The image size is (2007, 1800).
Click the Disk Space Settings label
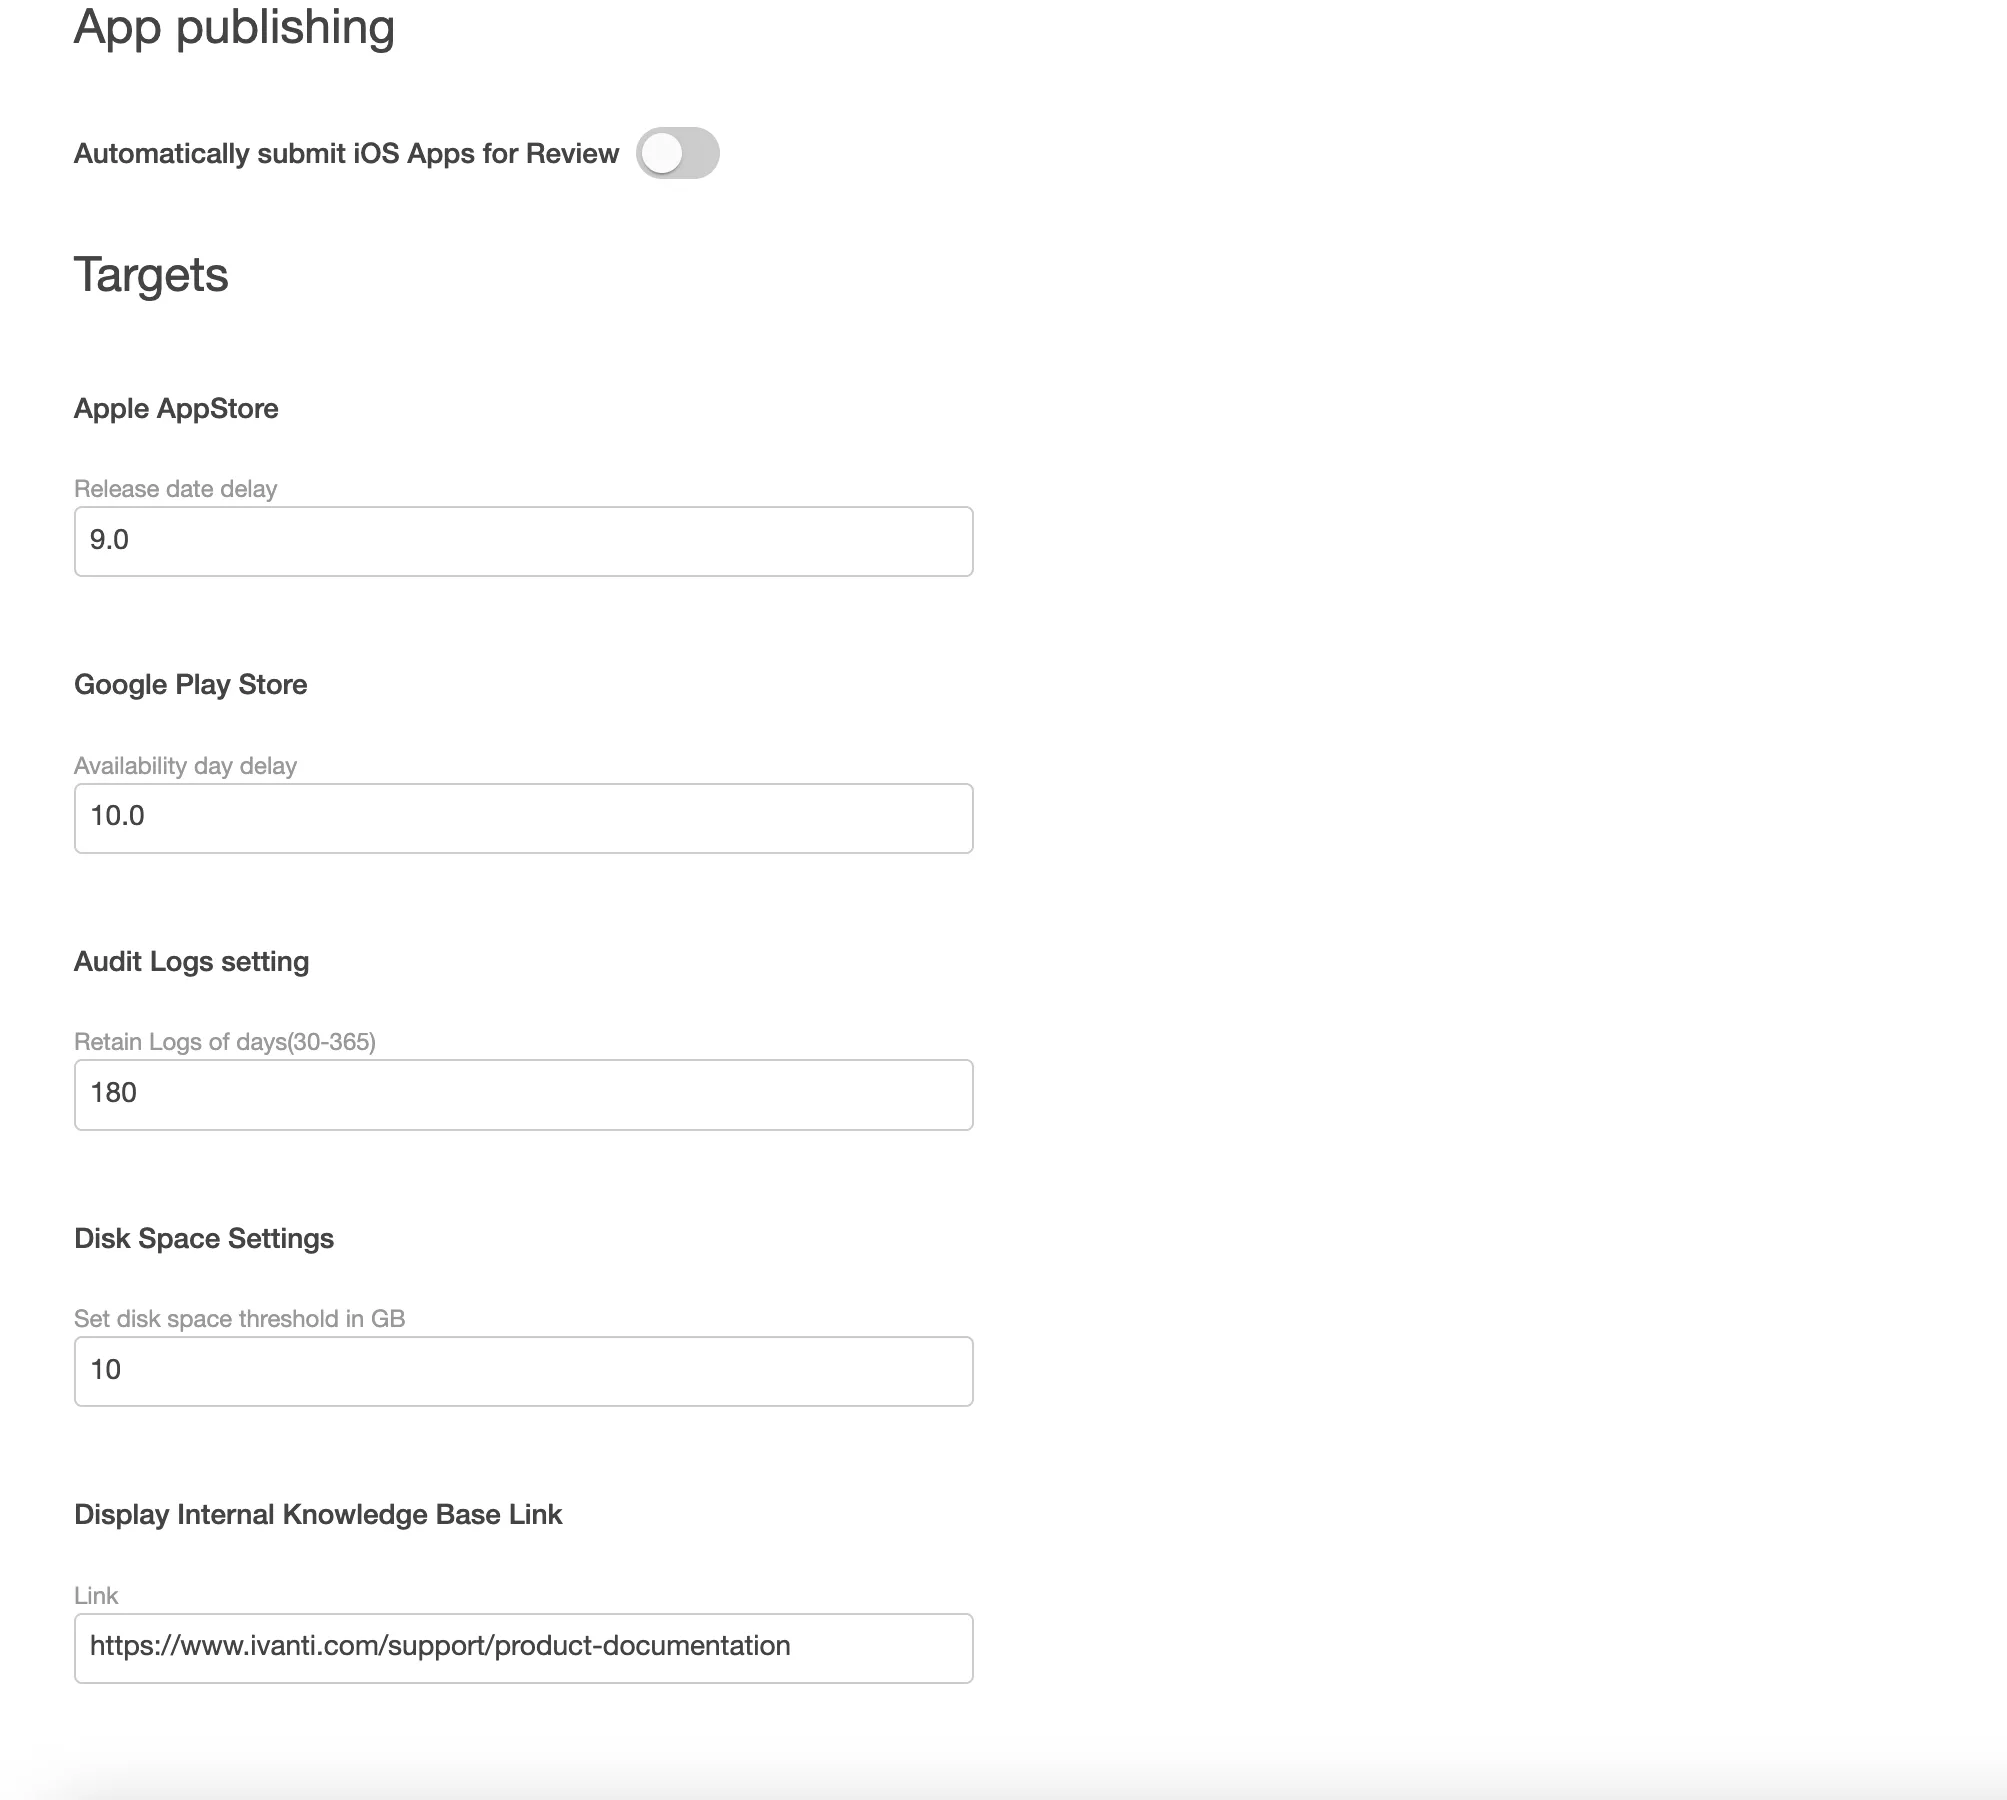pos(204,1238)
